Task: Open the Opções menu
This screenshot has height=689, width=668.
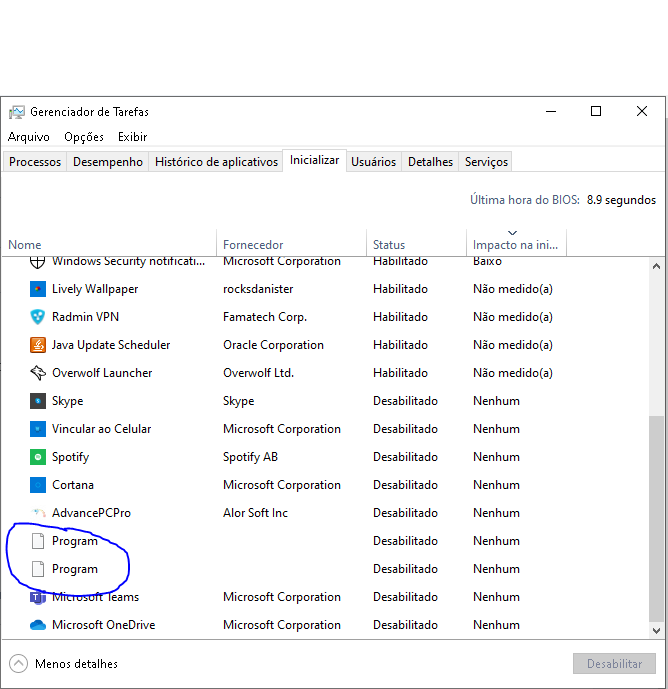Action: pyautogui.click(x=84, y=137)
